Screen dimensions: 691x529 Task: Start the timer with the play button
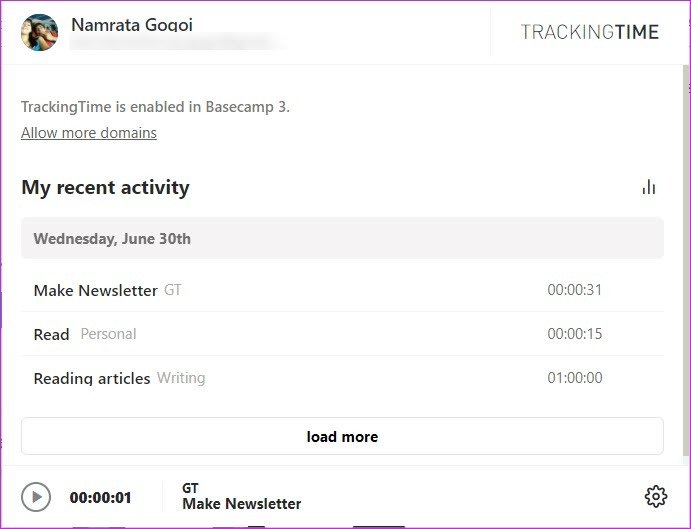tap(36, 497)
